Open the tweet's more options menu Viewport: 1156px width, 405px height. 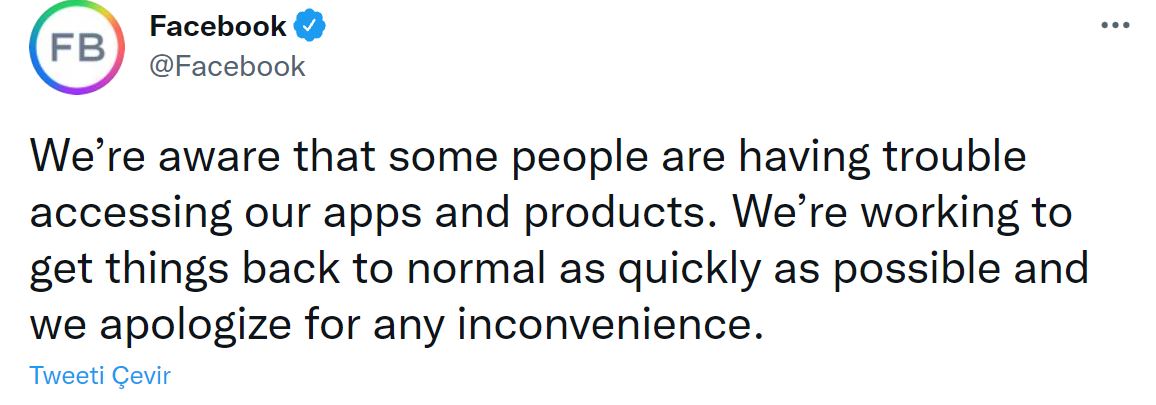[x=1114, y=26]
